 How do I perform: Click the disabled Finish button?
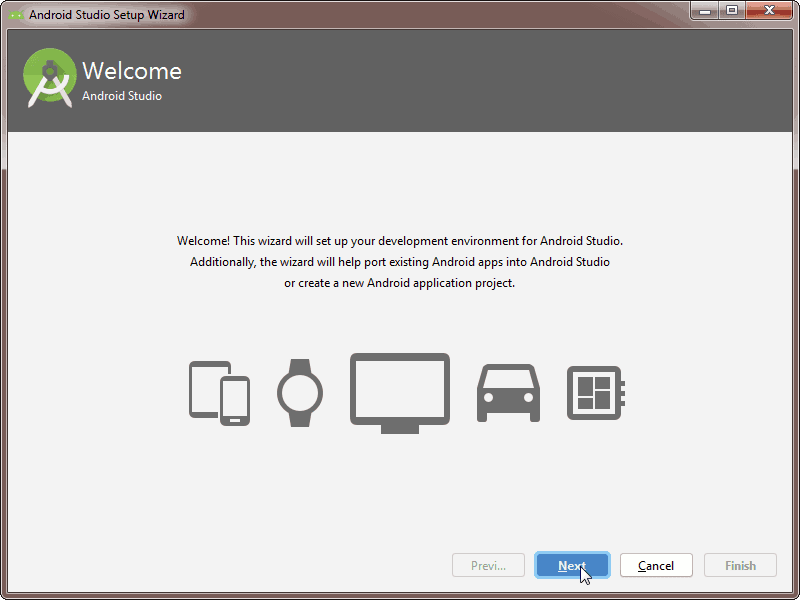[740, 565]
